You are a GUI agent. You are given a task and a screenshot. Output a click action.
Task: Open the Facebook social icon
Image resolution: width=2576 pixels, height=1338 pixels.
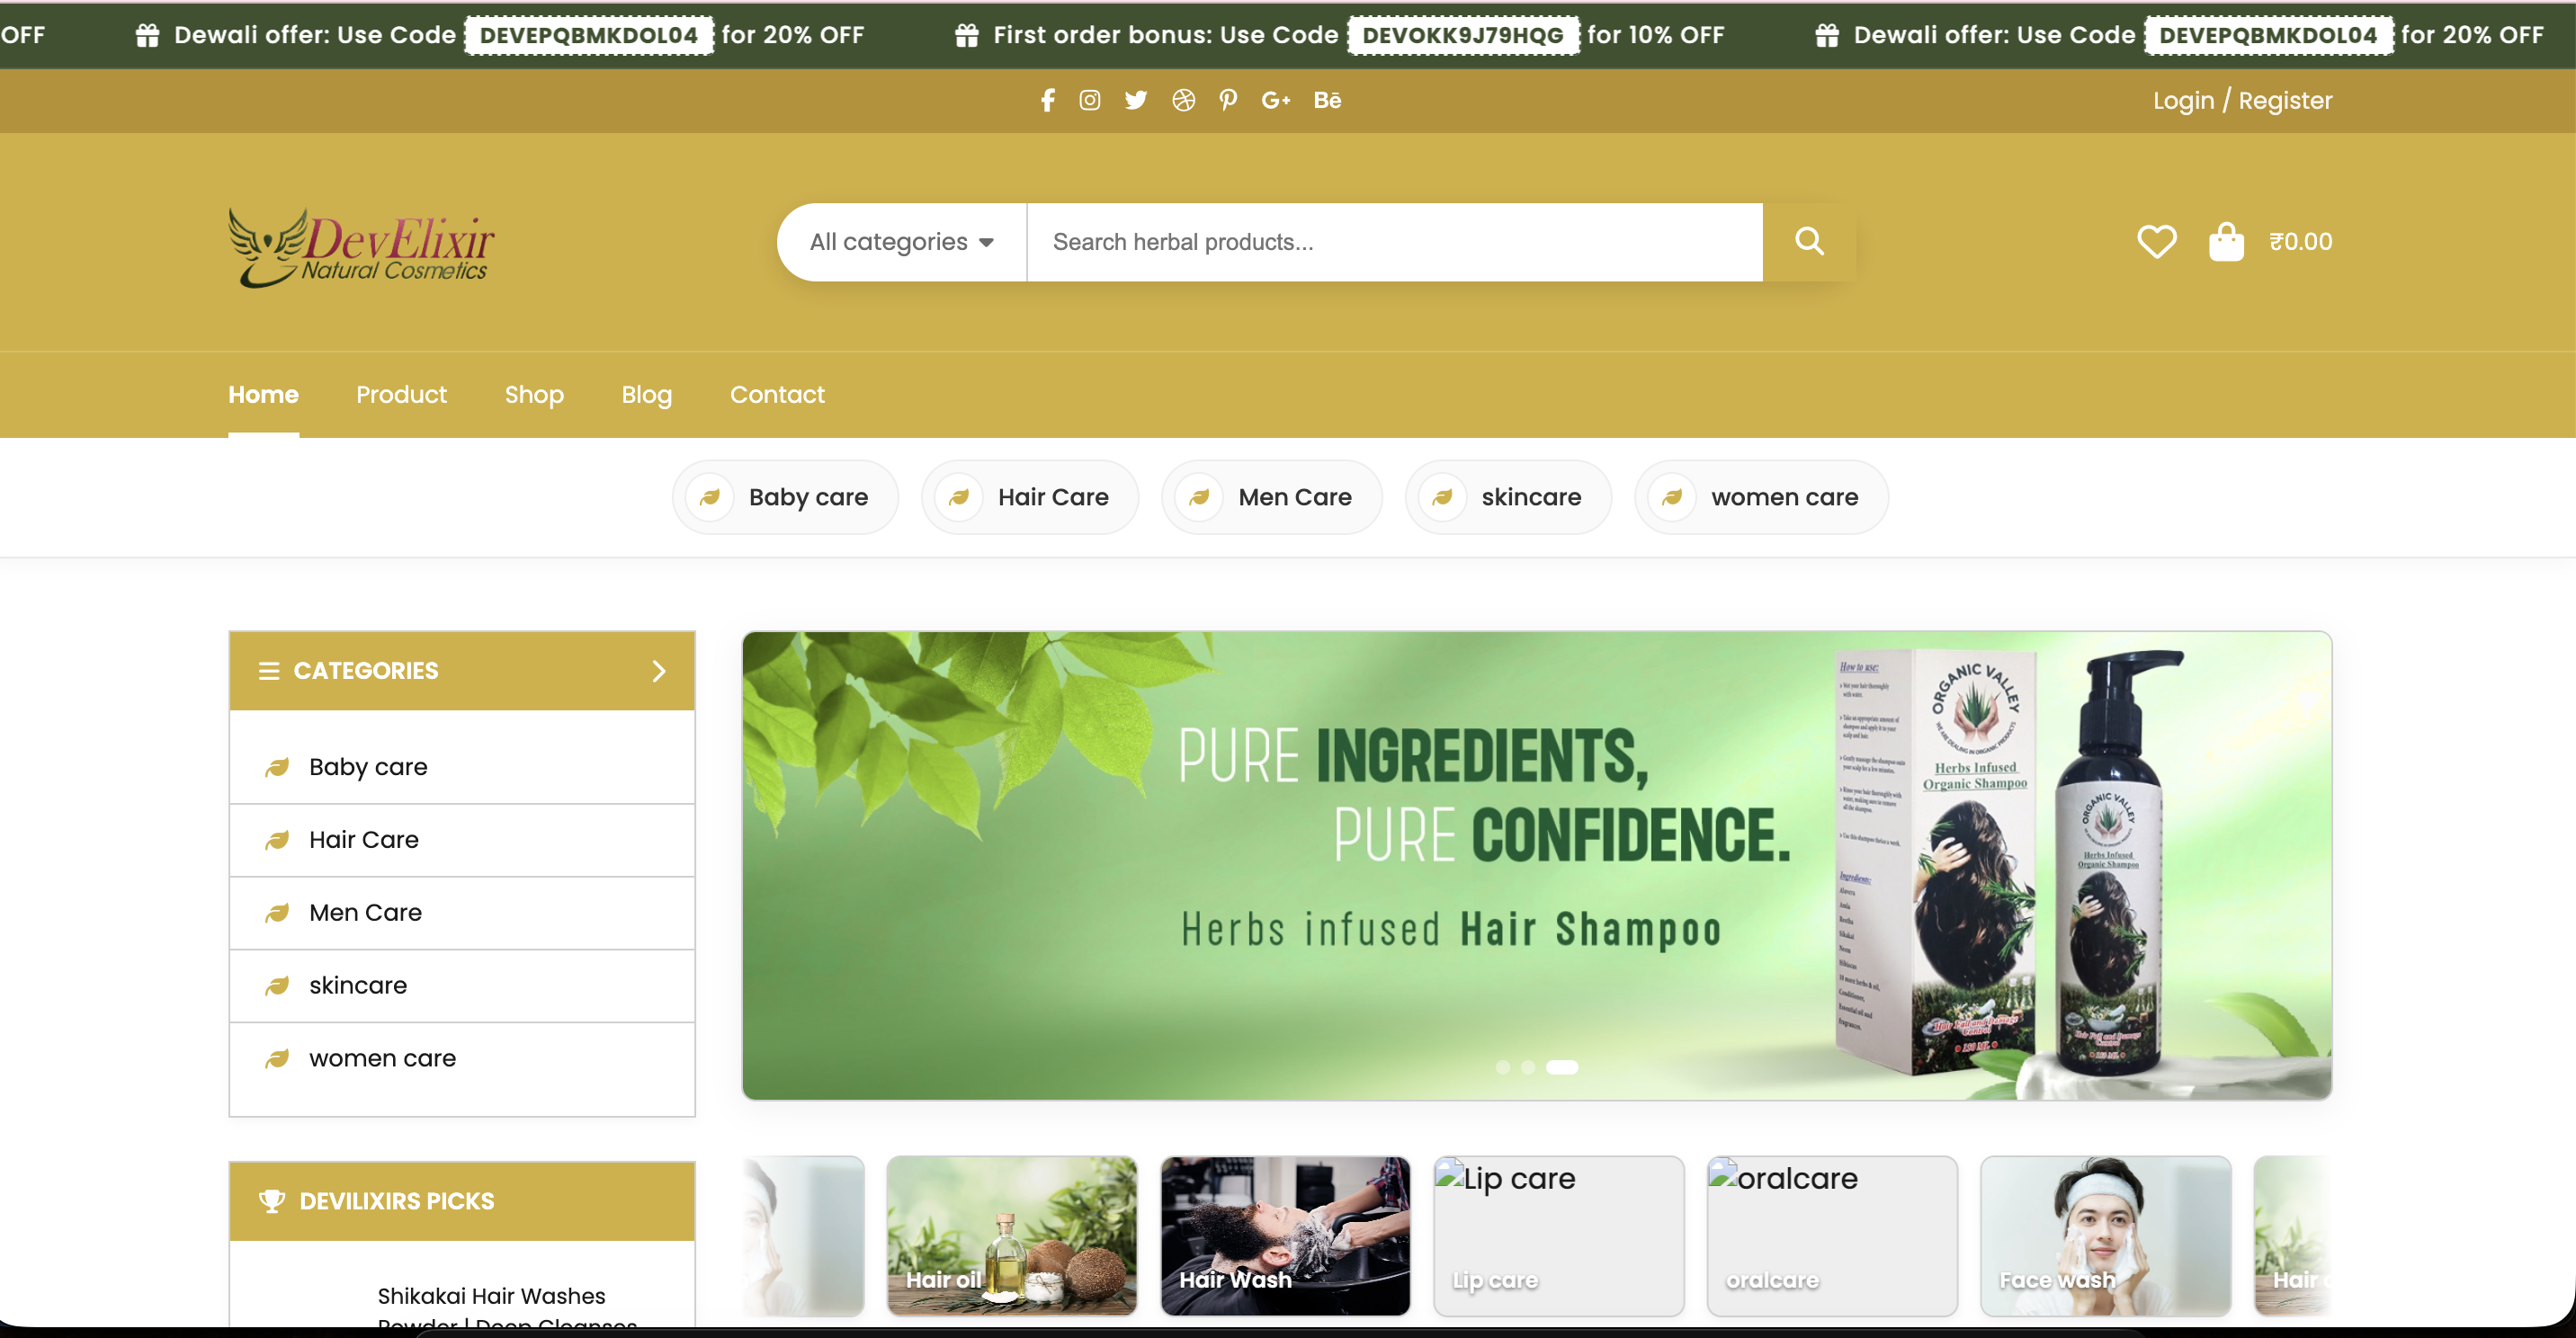click(1047, 100)
